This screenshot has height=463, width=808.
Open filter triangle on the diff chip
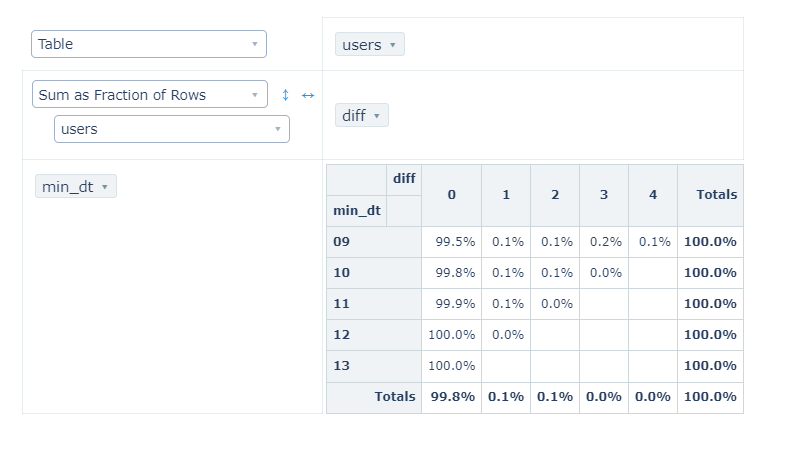coord(376,116)
